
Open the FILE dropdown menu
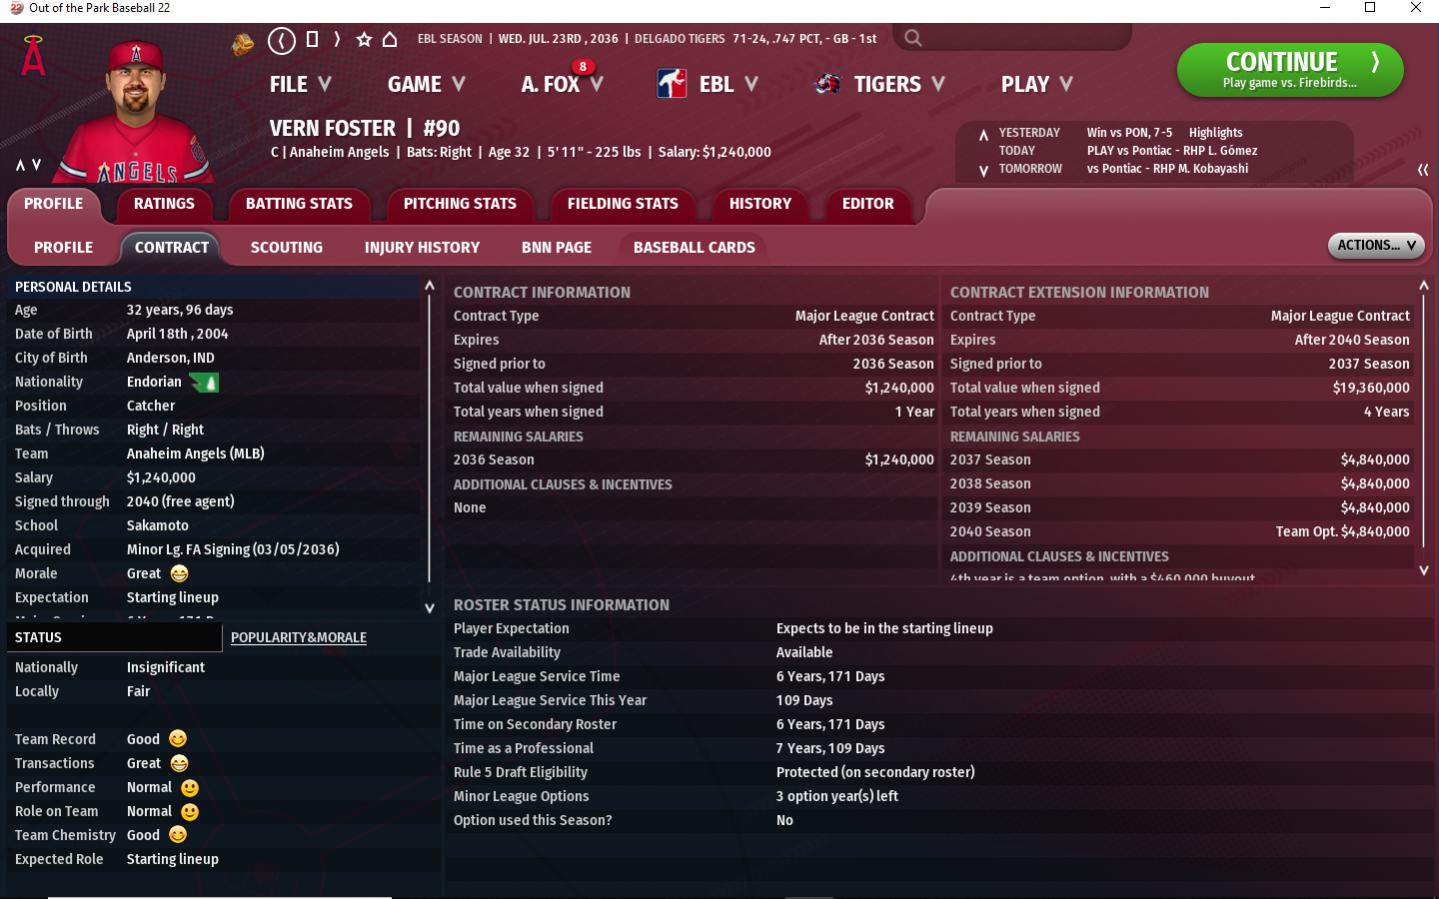(300, 85)
